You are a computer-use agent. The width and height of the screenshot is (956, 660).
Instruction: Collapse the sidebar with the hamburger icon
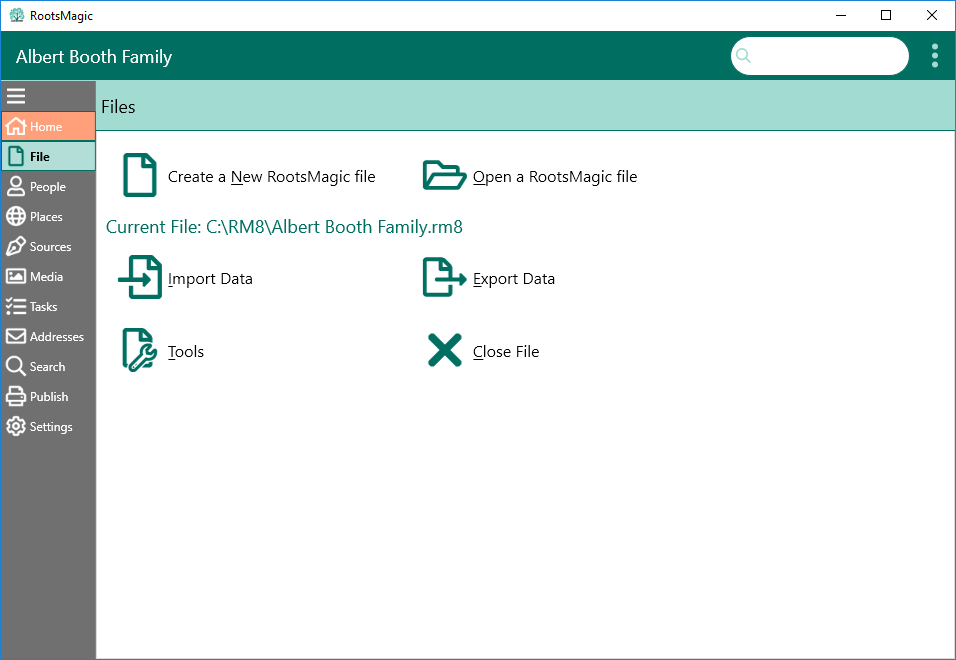(16, 96)
